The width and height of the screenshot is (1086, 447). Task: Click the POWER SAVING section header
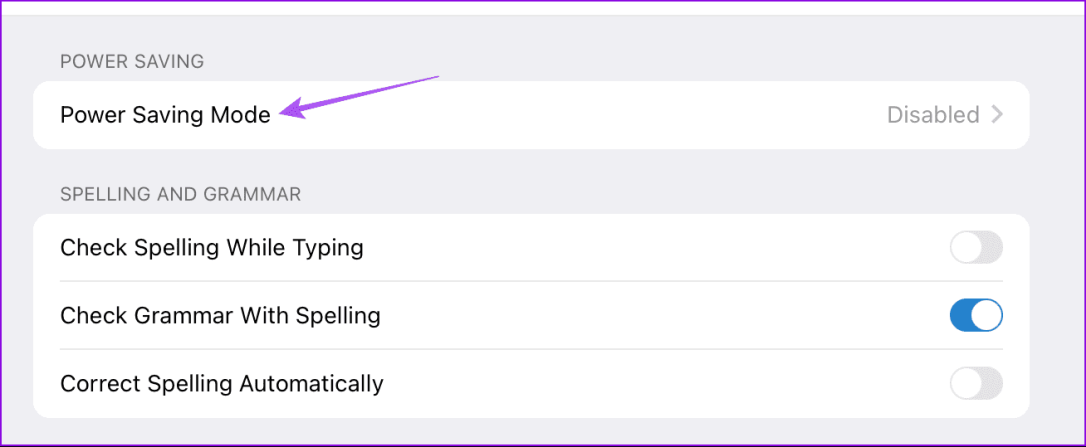coord(132,62)
